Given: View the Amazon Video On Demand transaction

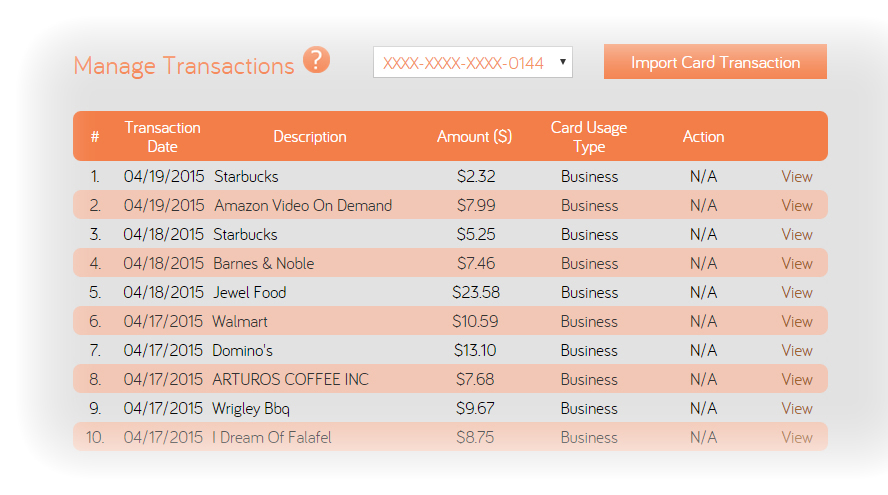Looking at the screenshot, I should click(x=796, y=206).
